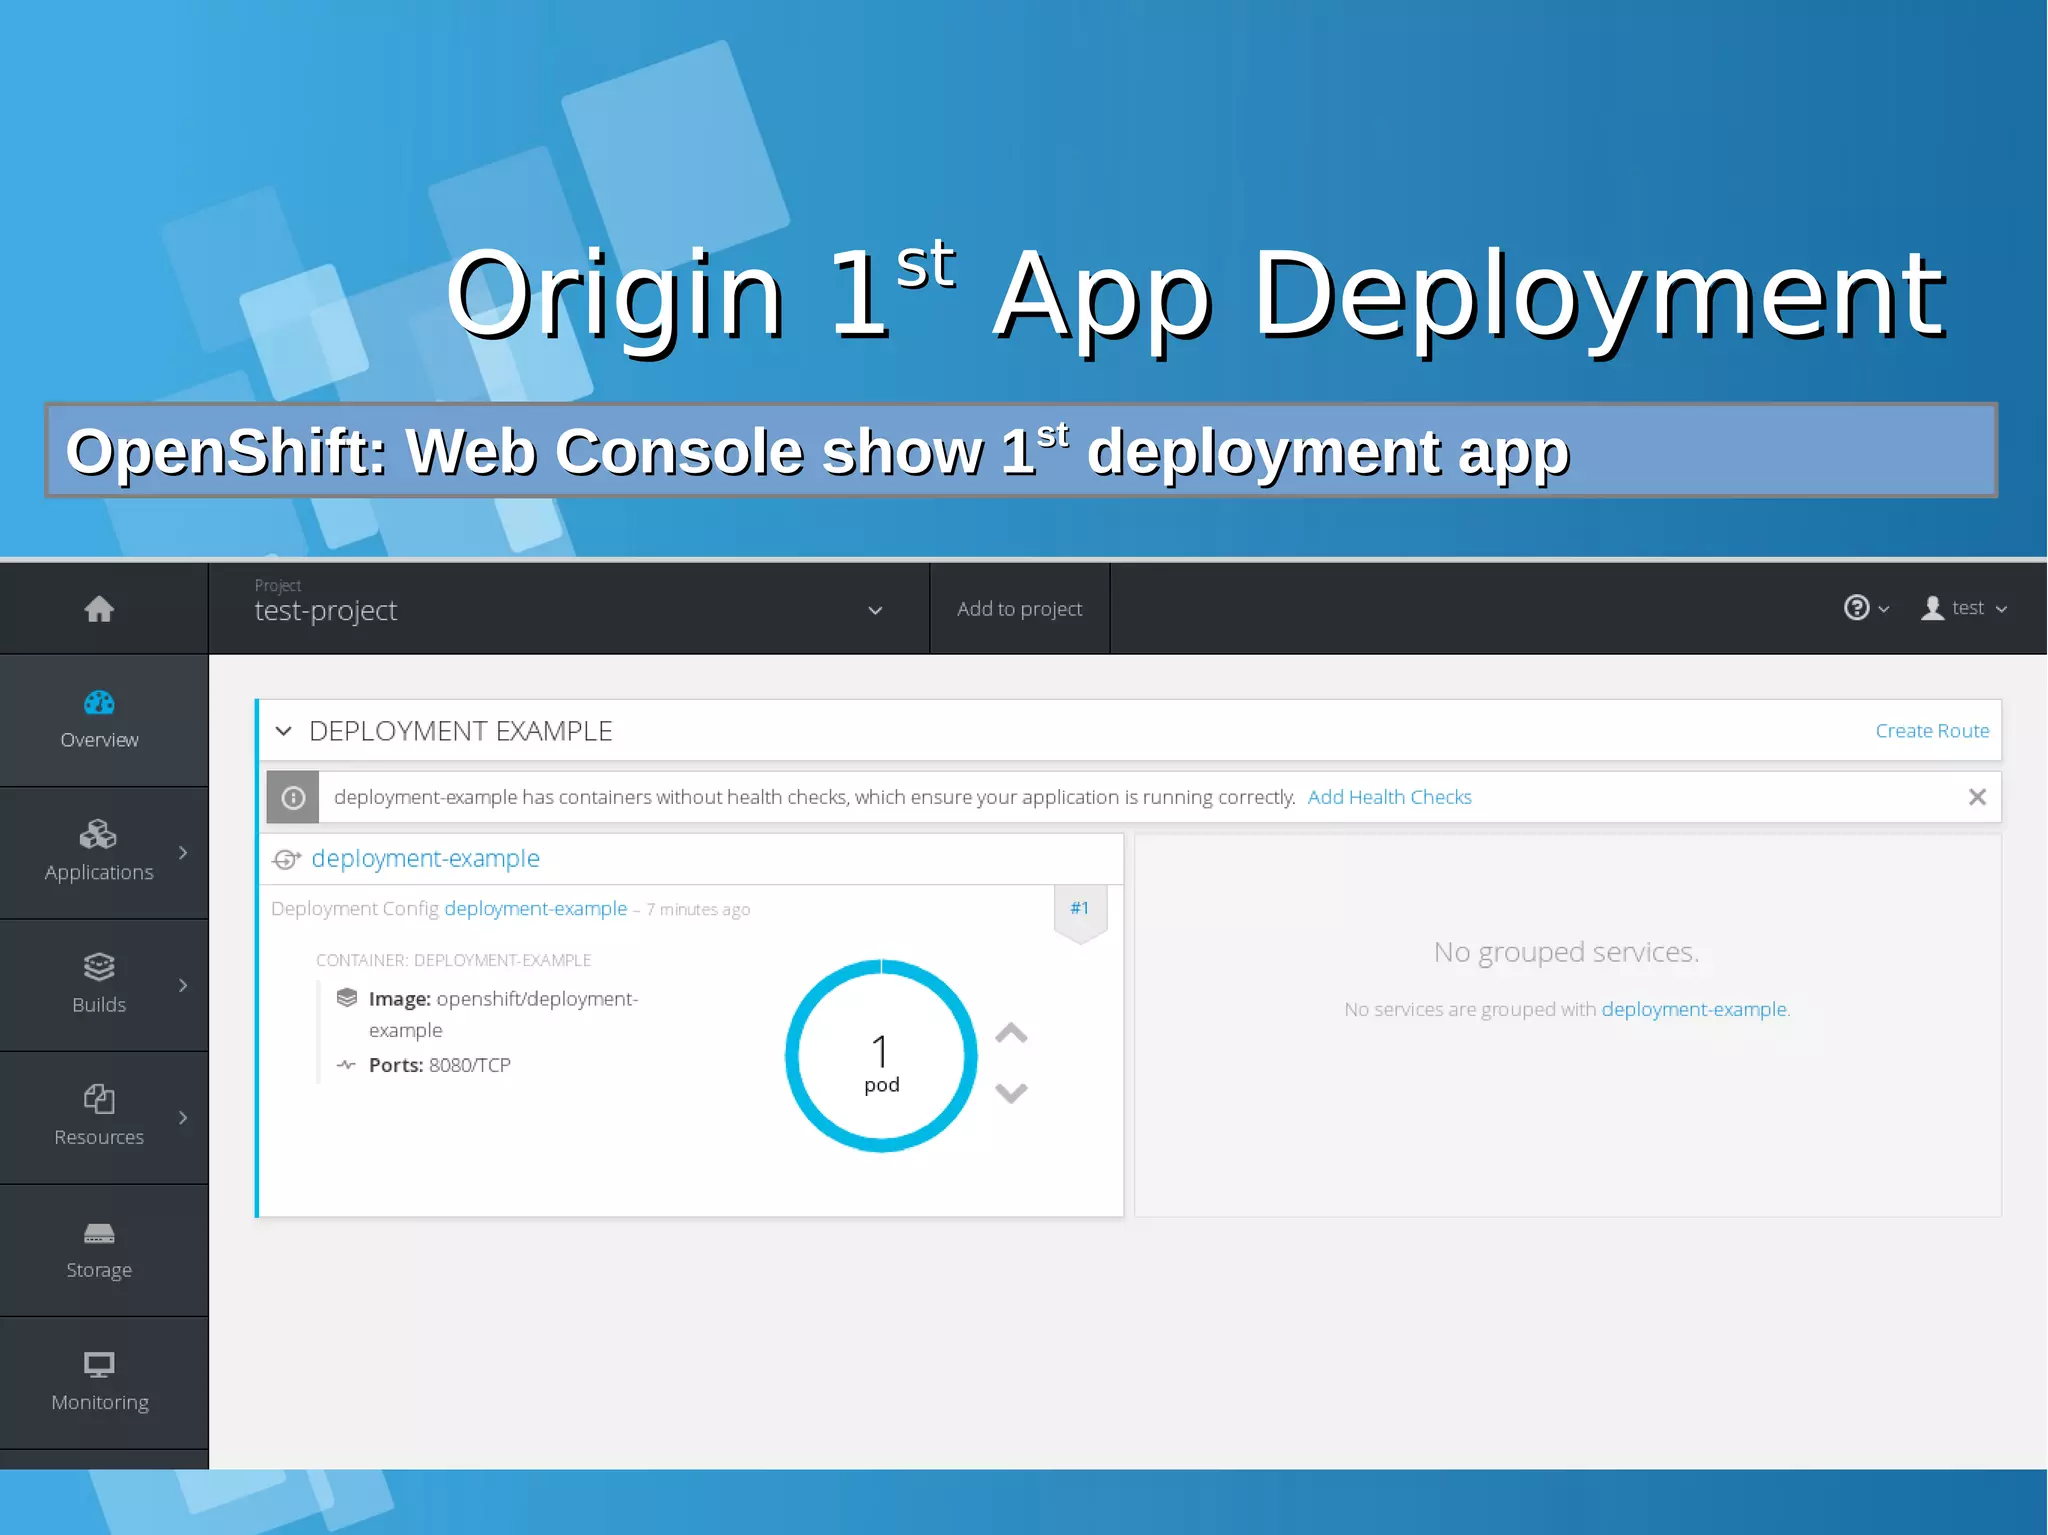Select Builds in the sidebar

[x=104, y=986]
